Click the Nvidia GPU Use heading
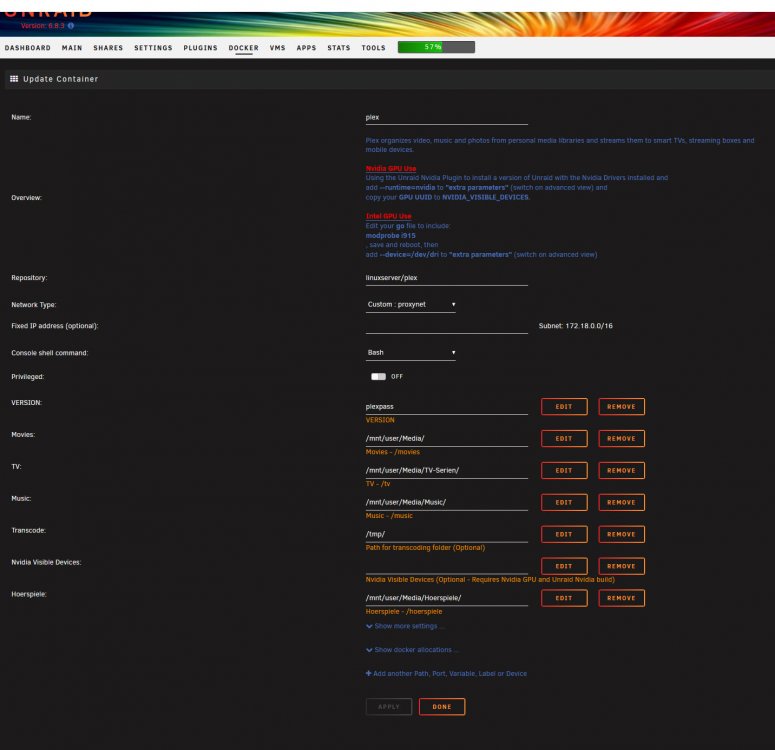The width and height of the screenshot is (775, 750). [x=391, y=169]
